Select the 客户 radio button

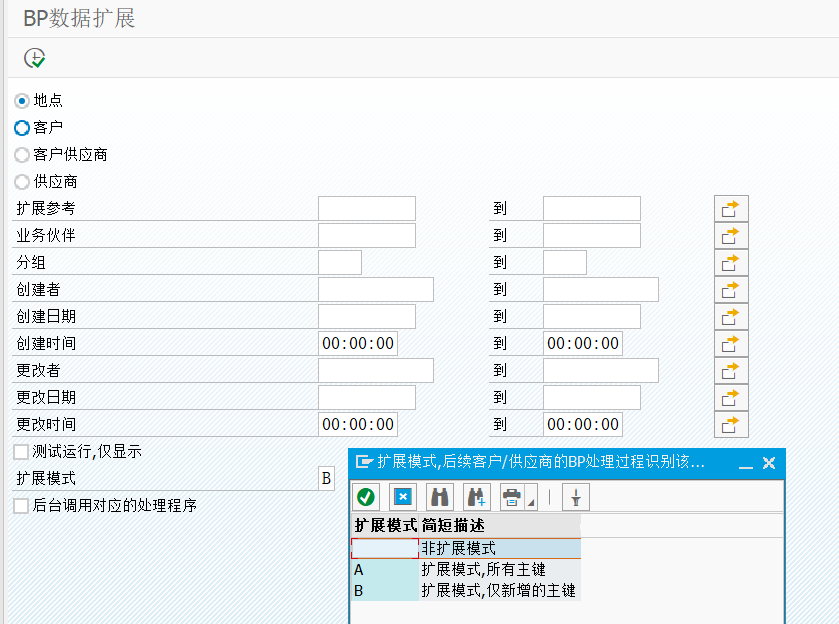coord(22,128)
